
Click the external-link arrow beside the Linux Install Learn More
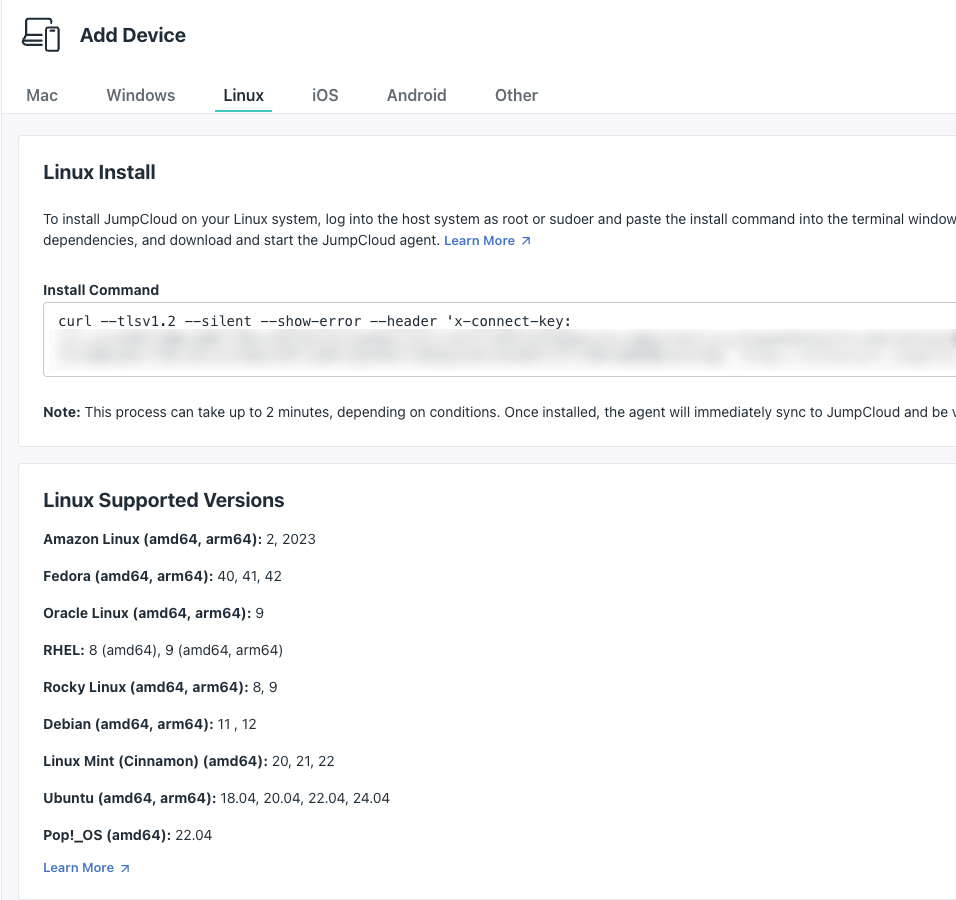pyautogui.click(x=526, y=241)
